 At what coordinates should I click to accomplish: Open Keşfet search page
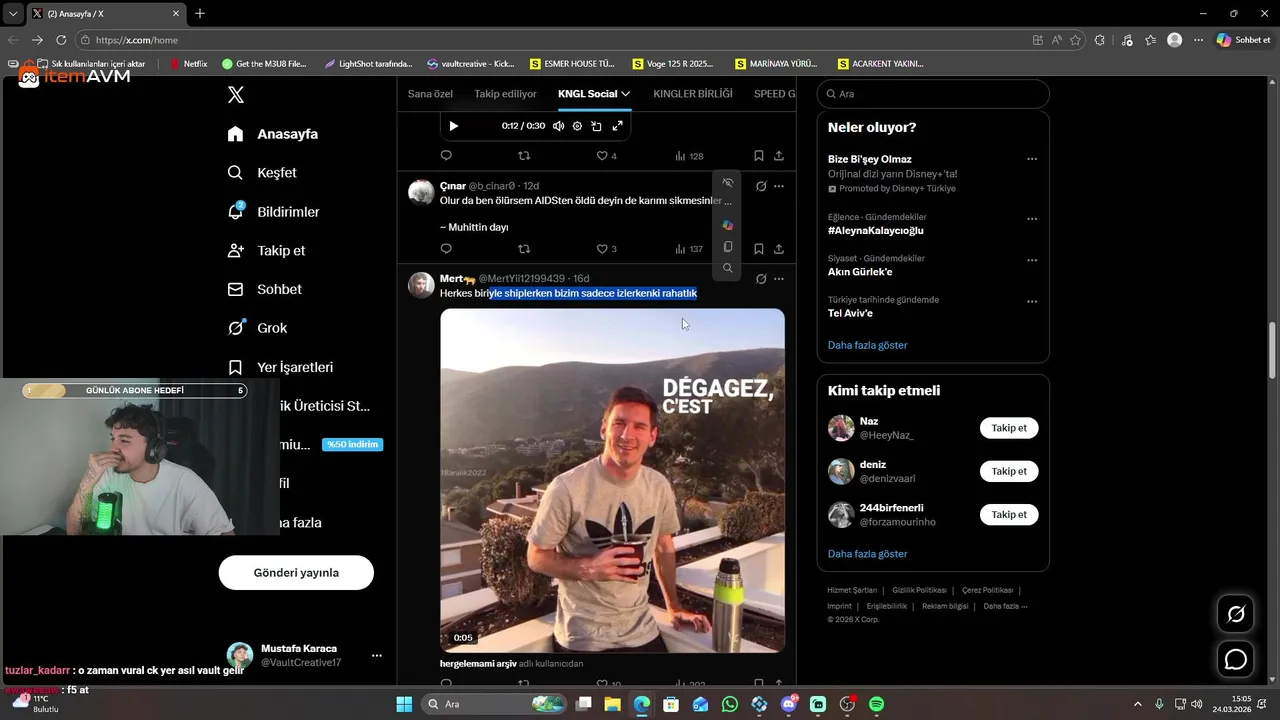pos(262,173)
